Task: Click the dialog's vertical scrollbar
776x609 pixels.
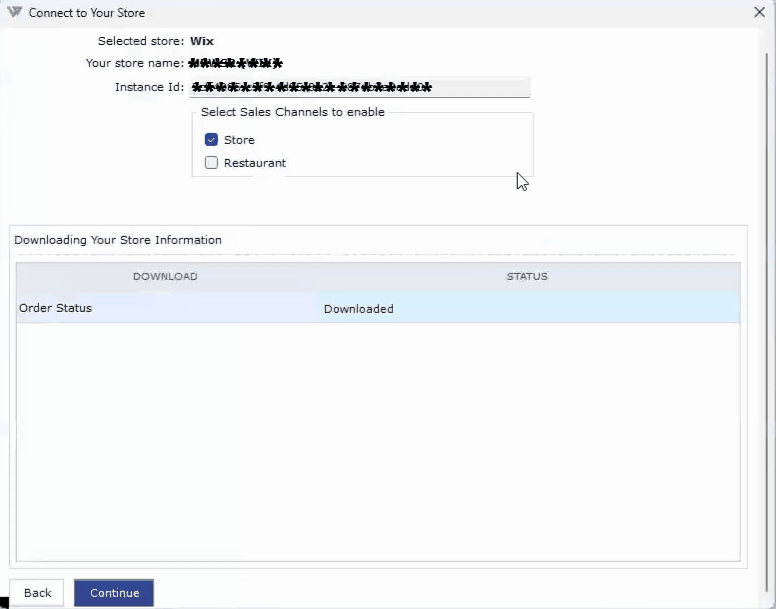Action: click(768, 300)
